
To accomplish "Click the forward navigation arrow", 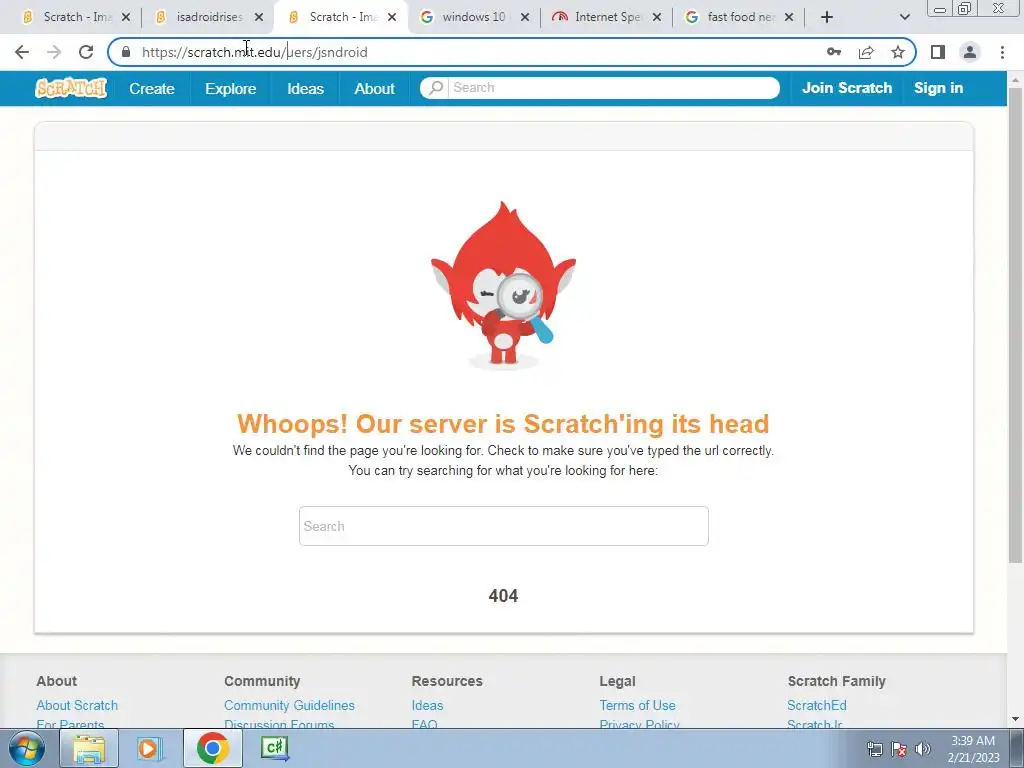I will [54, 52].
